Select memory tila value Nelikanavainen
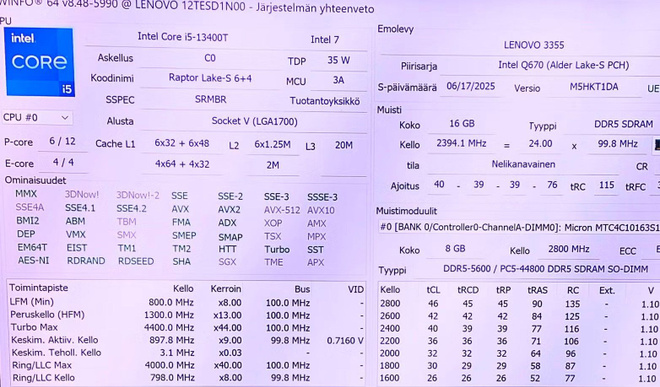660x387 pixels. tap(523, 165)
